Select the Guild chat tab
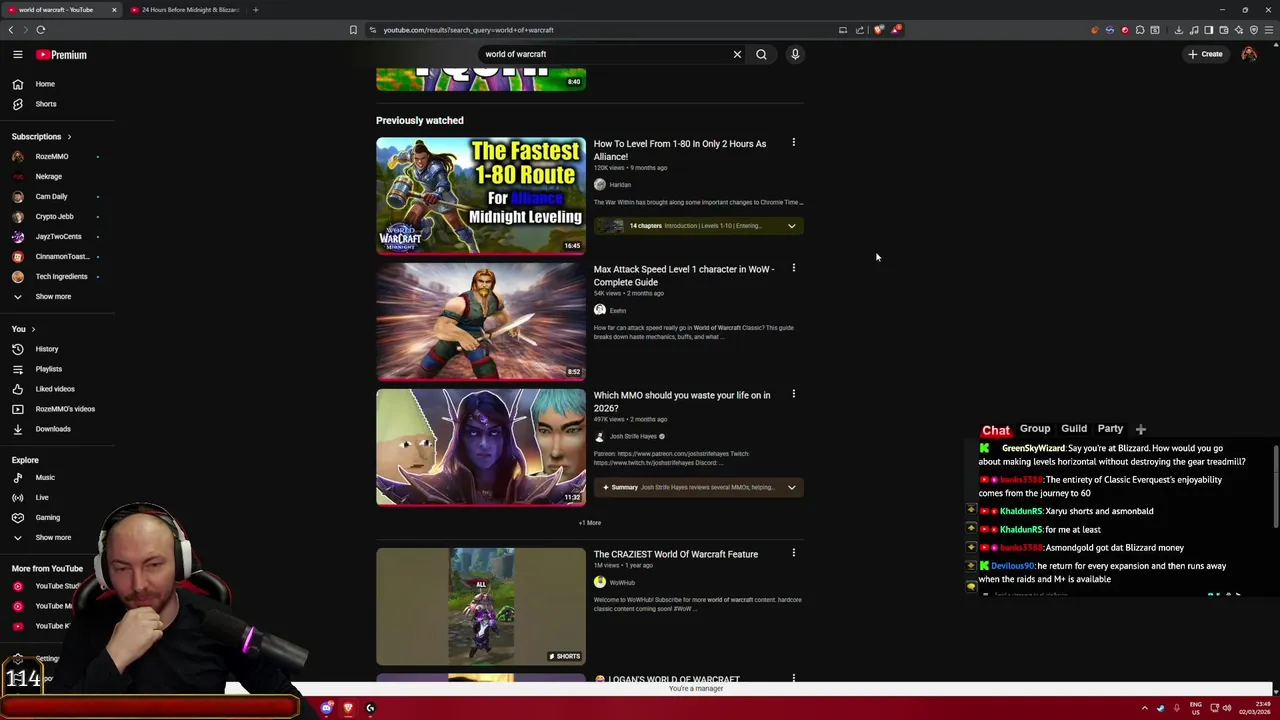Screen dimensions: 1280x720 (x=1074, y=428)
